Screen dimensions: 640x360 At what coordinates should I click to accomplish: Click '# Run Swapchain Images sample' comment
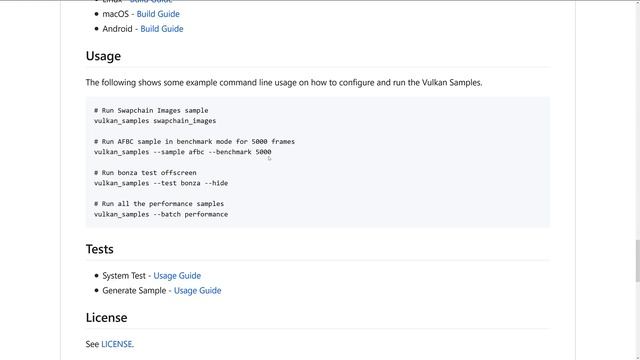tap(151, 111)
